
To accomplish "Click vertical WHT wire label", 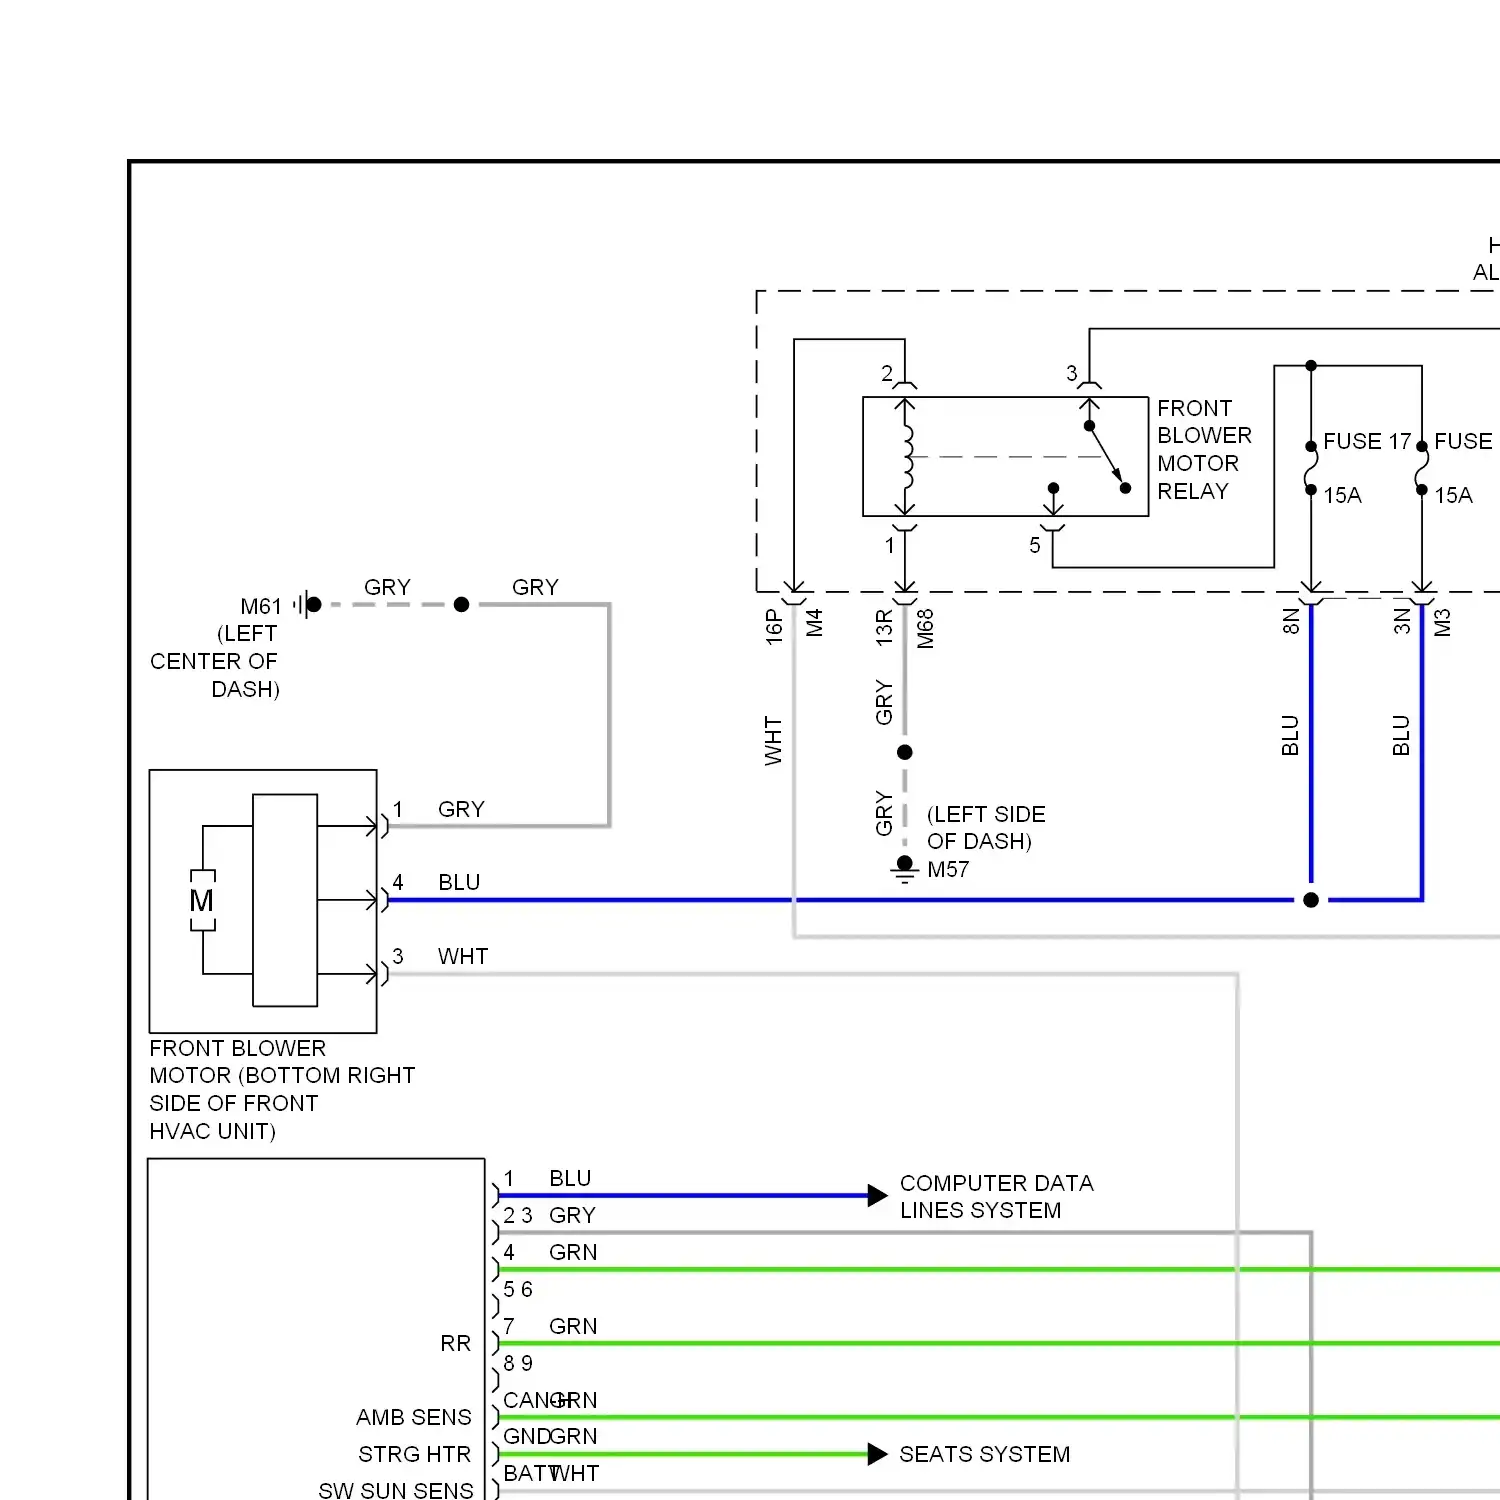I will pos(773,740).
